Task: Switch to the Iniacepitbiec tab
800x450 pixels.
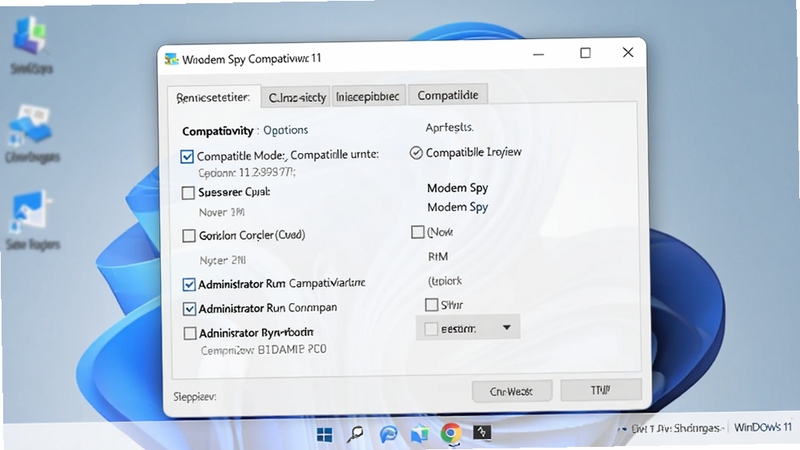Action: [x=368, y=96]
